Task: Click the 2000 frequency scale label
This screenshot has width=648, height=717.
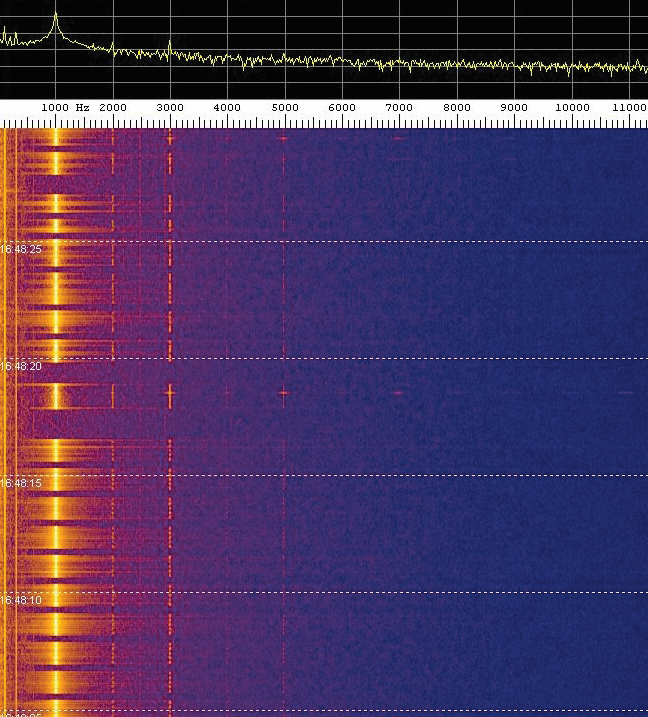Action: 113,107
